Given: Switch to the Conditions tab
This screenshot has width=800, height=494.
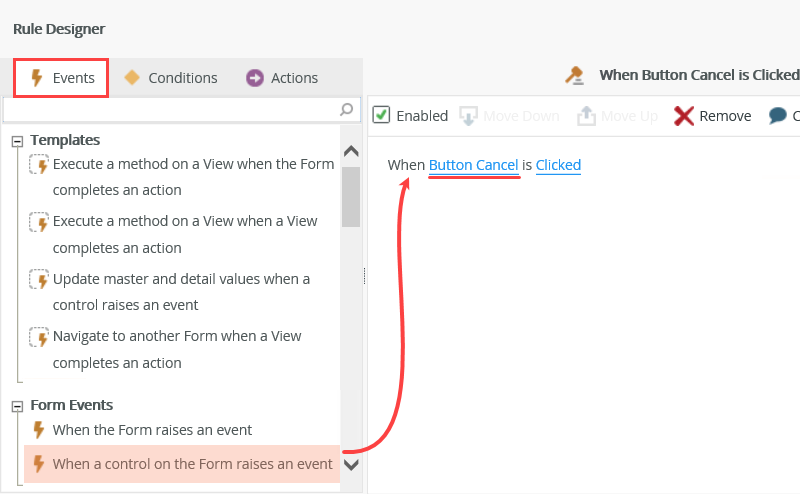Looking at the screenshot, I should (170, 78).
